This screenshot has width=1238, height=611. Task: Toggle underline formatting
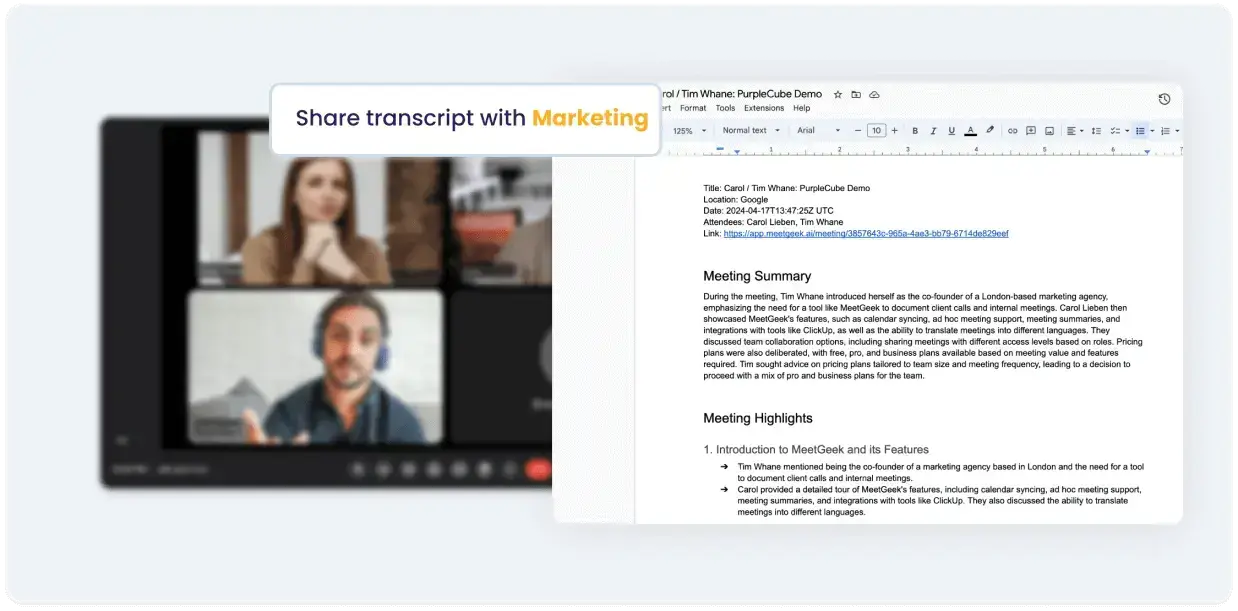tap(951, 130)
